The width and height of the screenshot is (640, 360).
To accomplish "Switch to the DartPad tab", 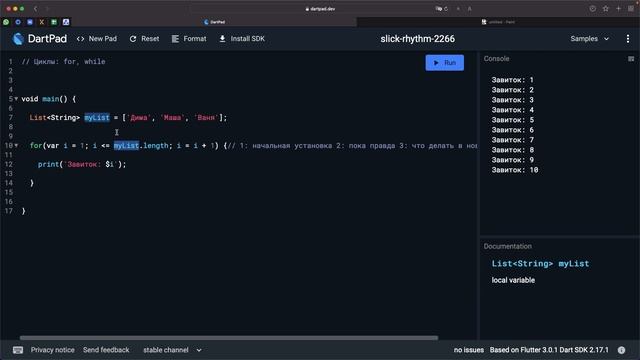I will [214, 22].
